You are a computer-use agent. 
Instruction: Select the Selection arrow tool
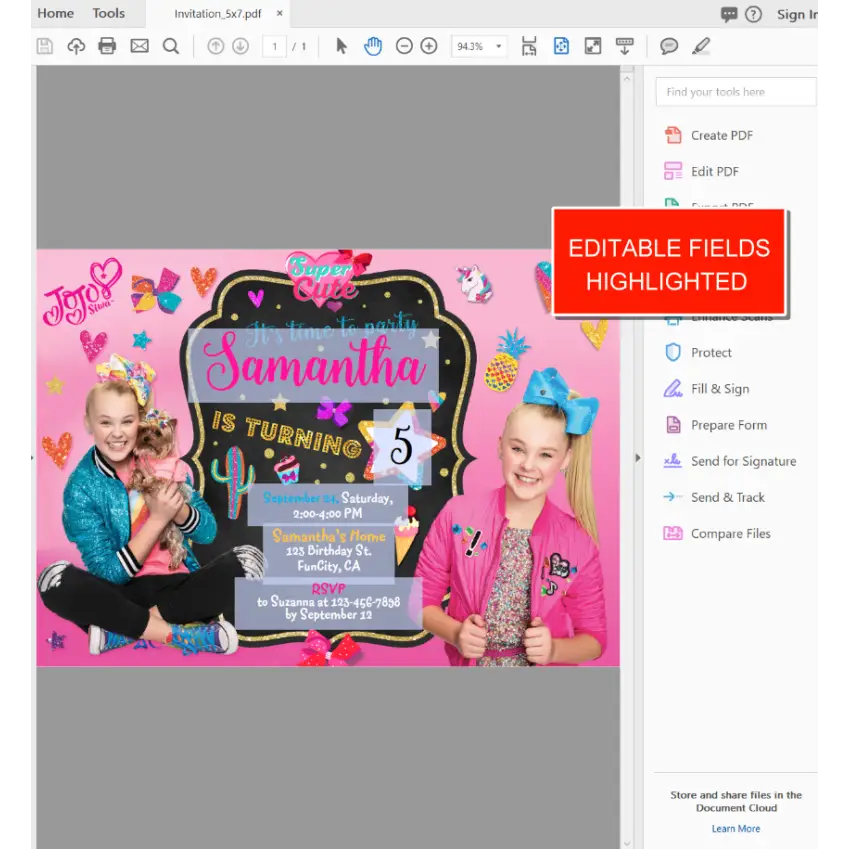[341, 46]
